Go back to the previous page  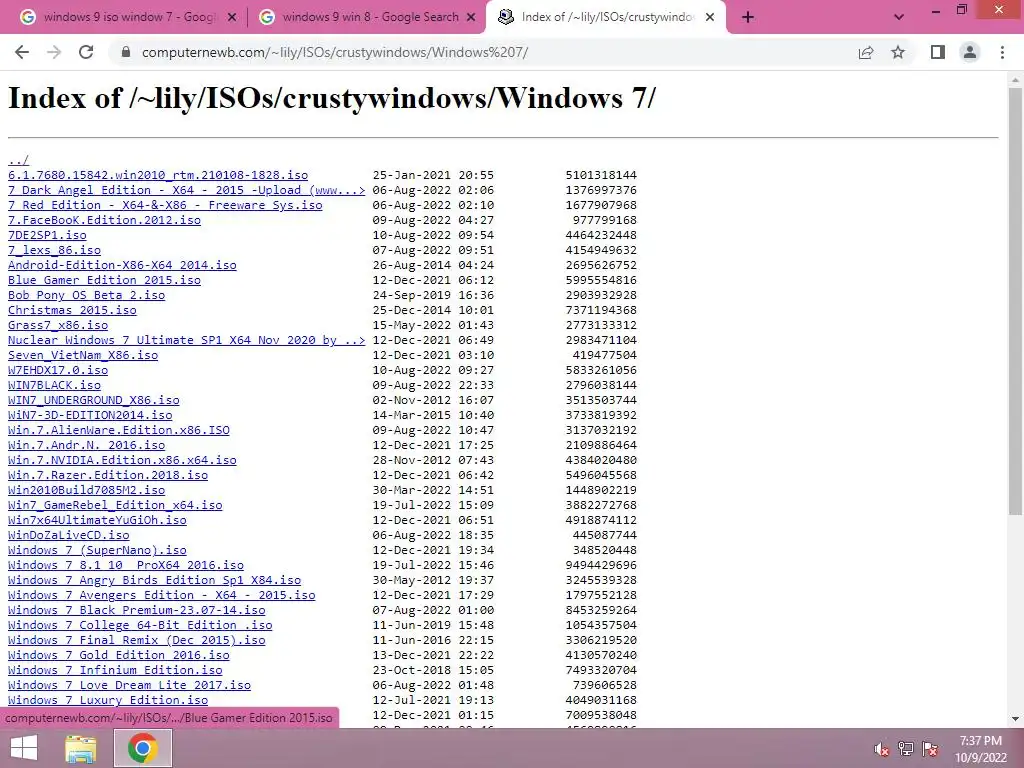click(x=22, y=52)
